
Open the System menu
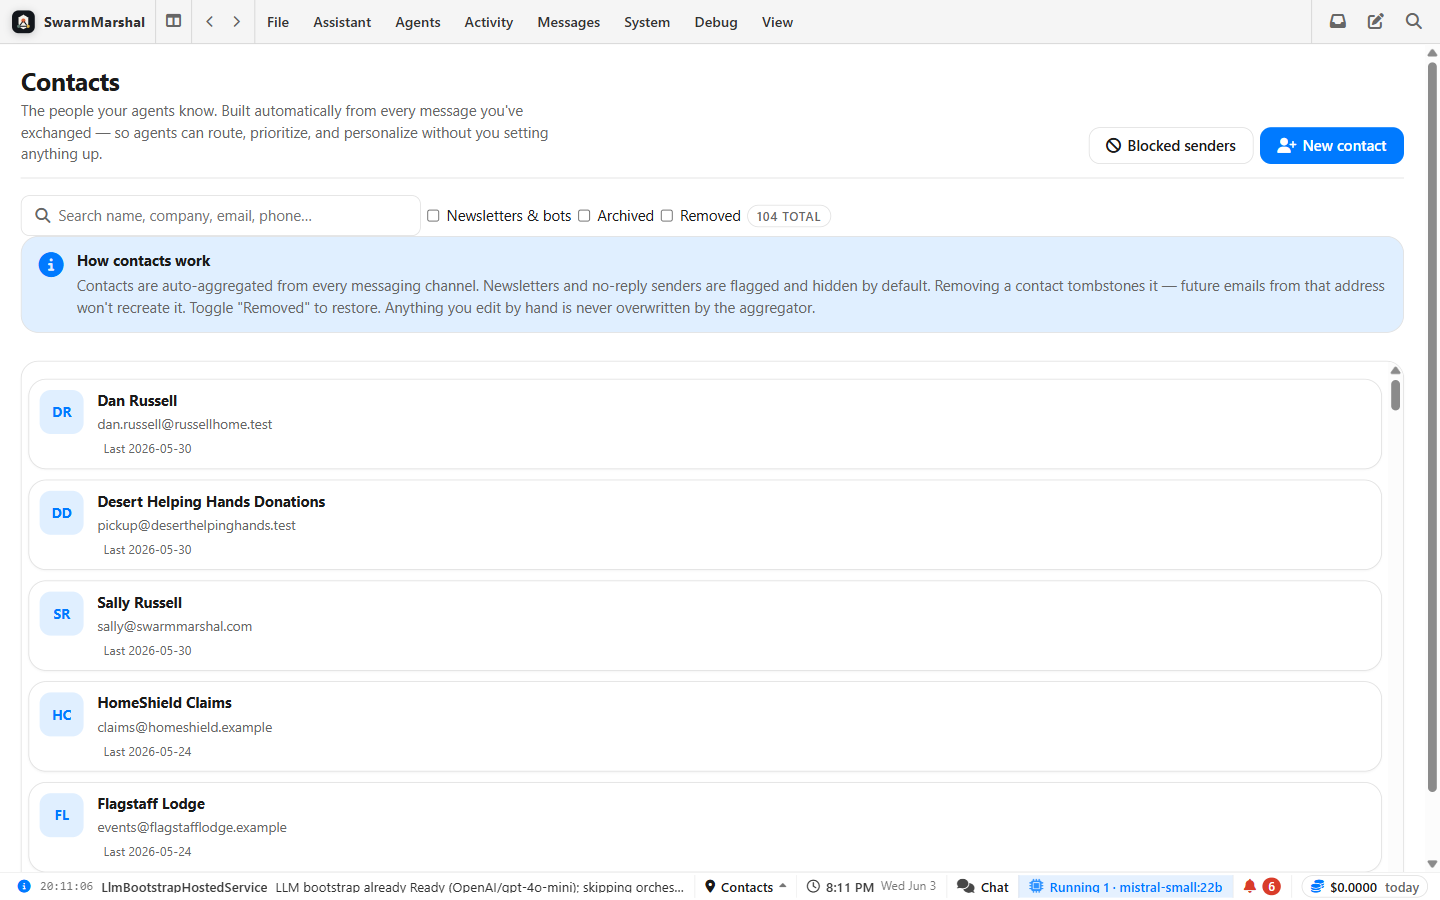pos(647,22)
